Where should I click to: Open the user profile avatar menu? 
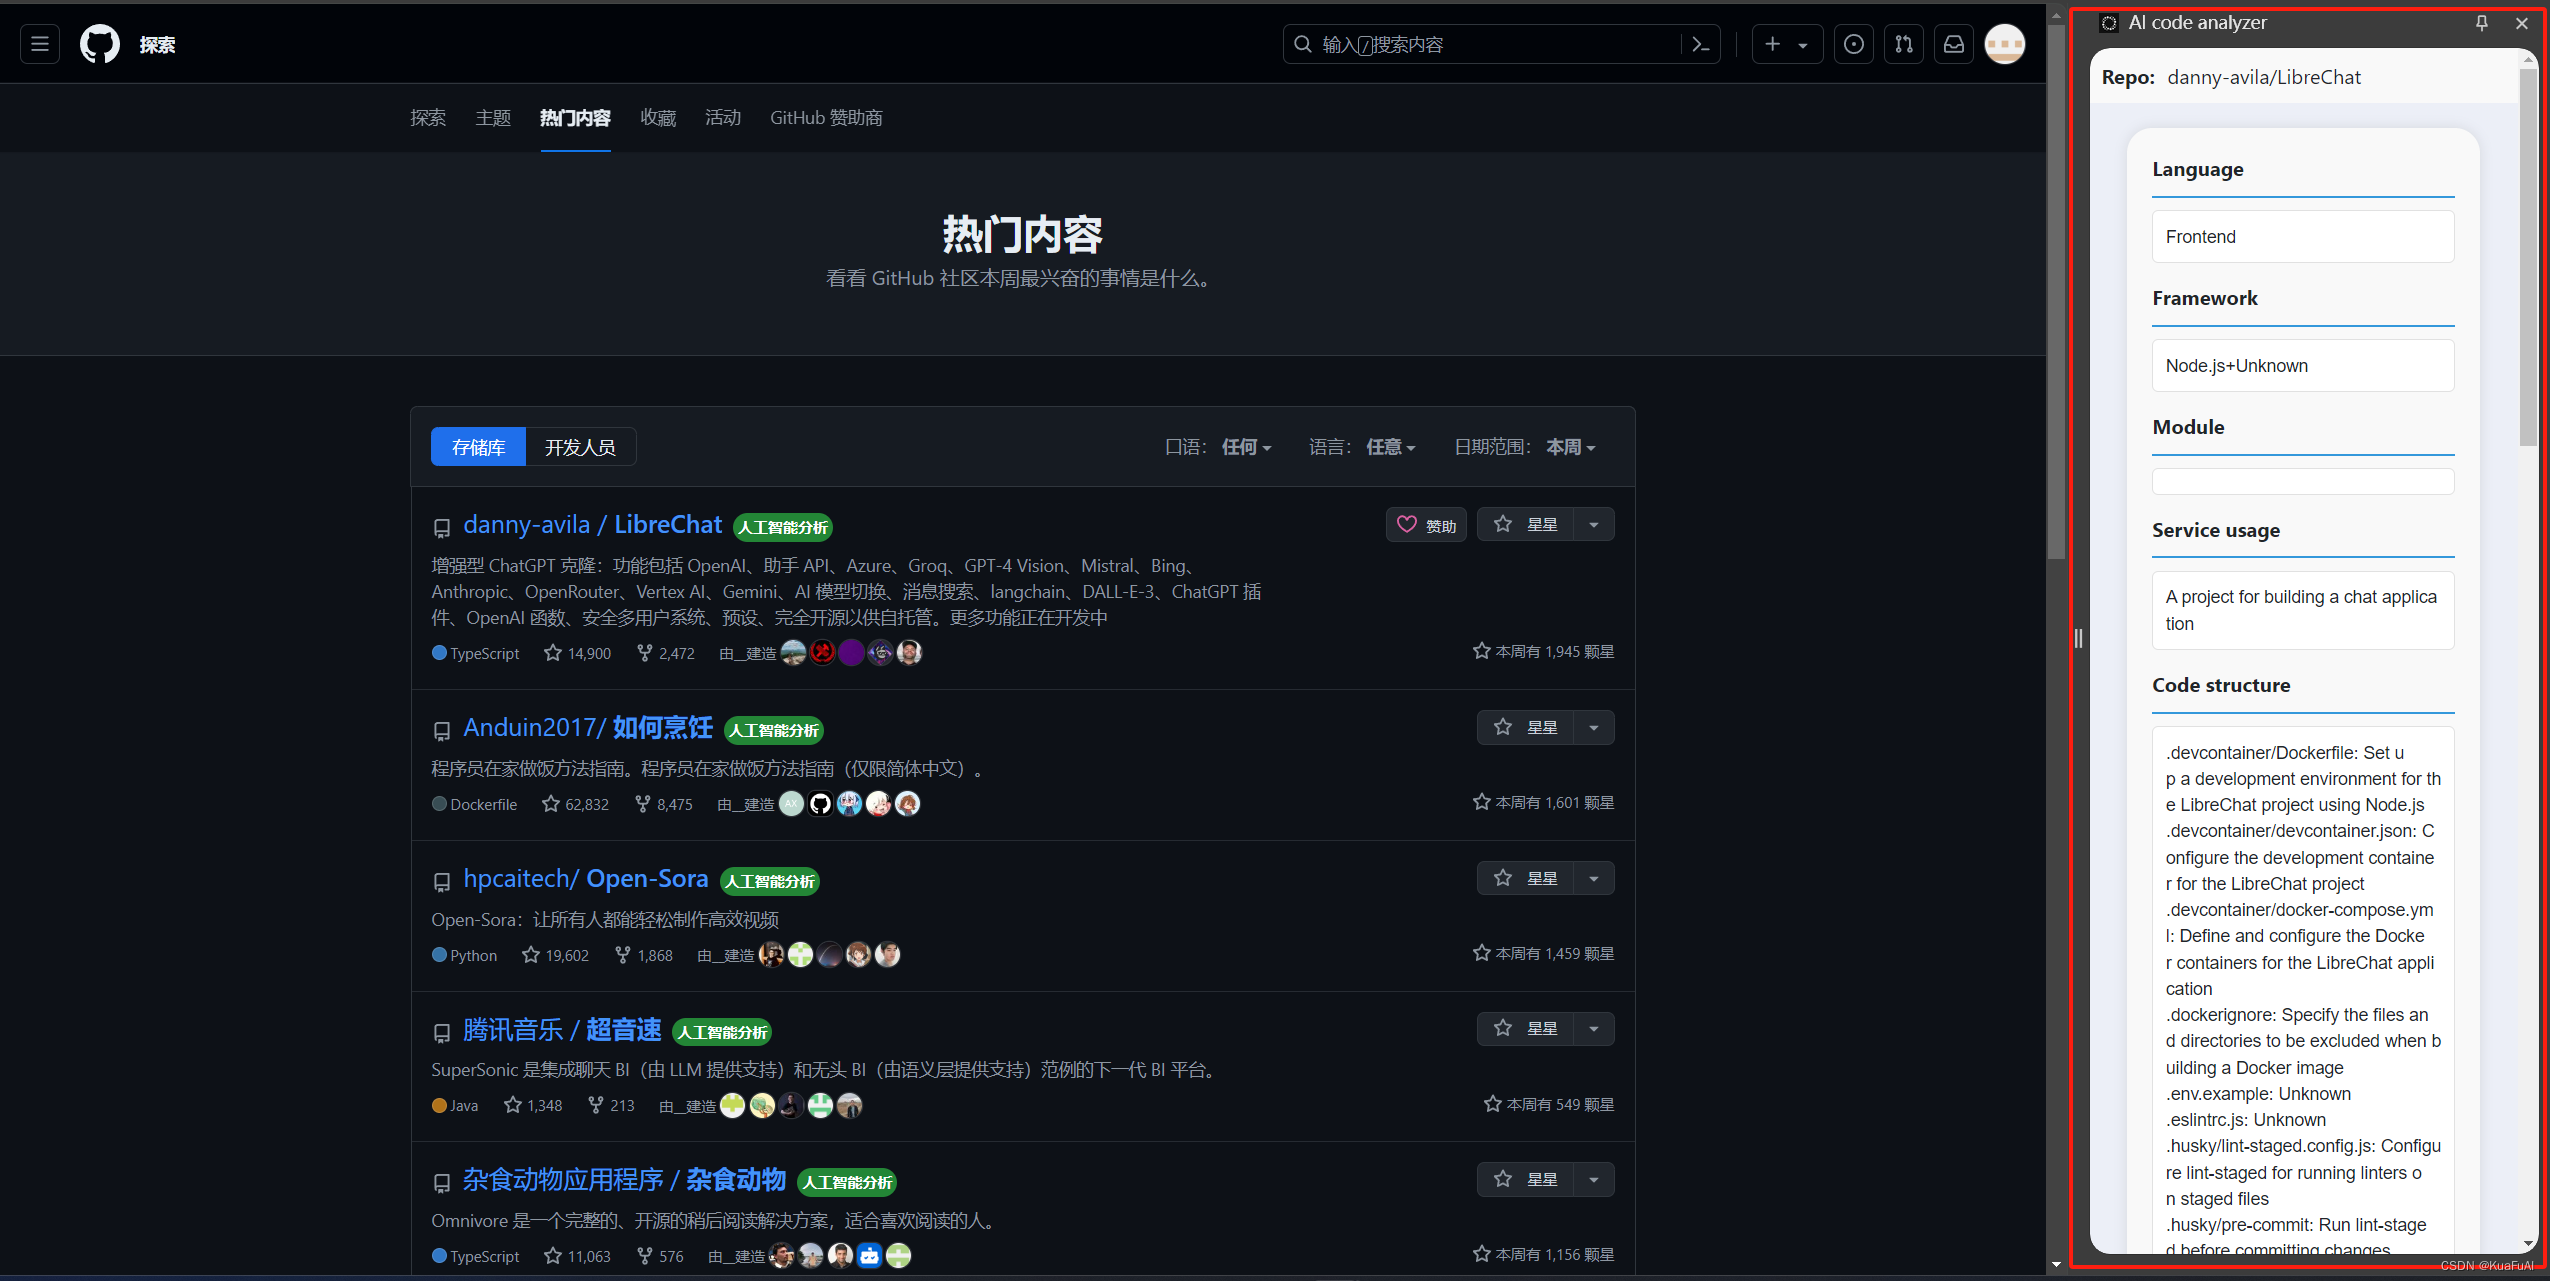point(2005,44)
